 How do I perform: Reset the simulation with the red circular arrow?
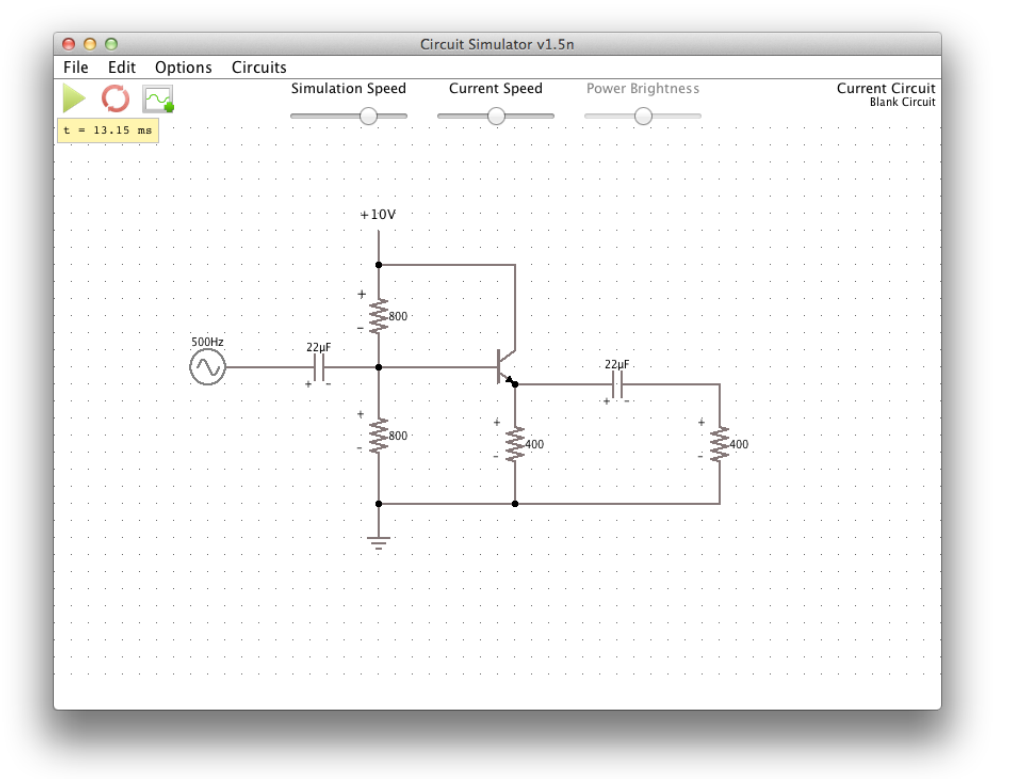116,99
